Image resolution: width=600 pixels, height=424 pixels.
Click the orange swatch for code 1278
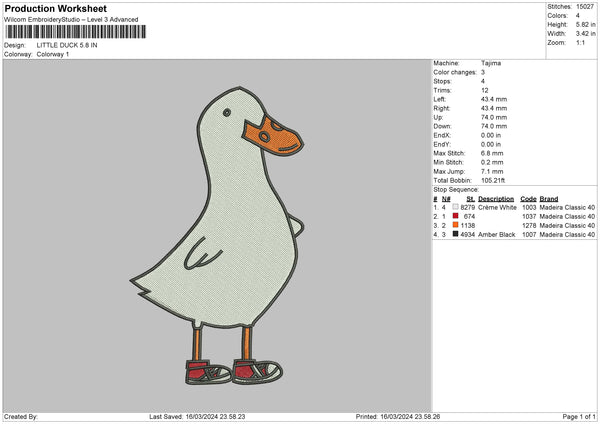(x=455, y=225)
